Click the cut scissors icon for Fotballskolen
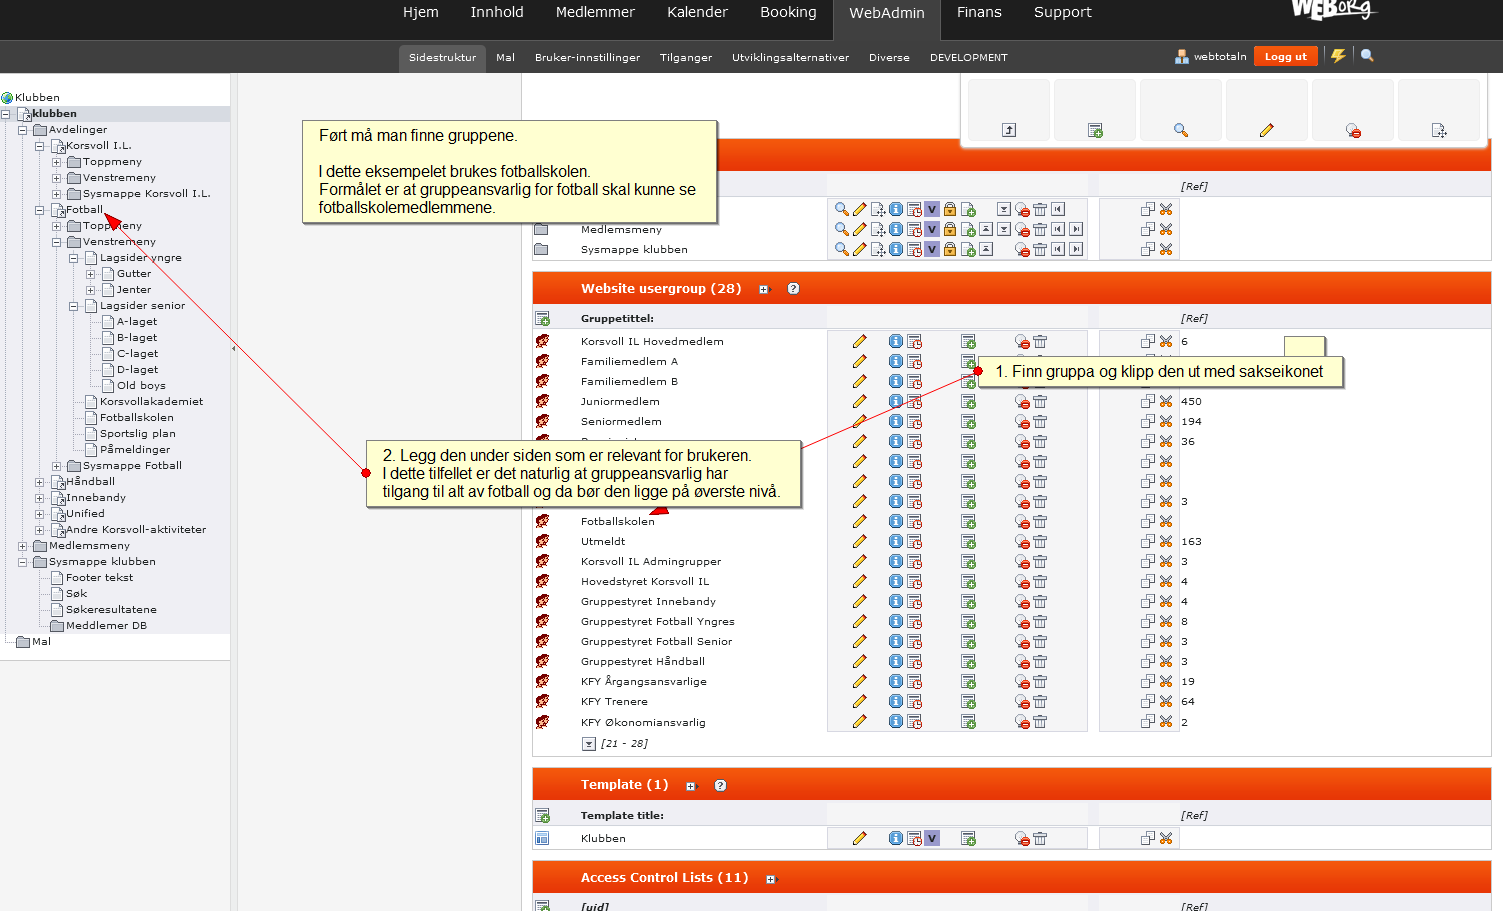This screenshot has width=1503, height=911. [1166, 521]
